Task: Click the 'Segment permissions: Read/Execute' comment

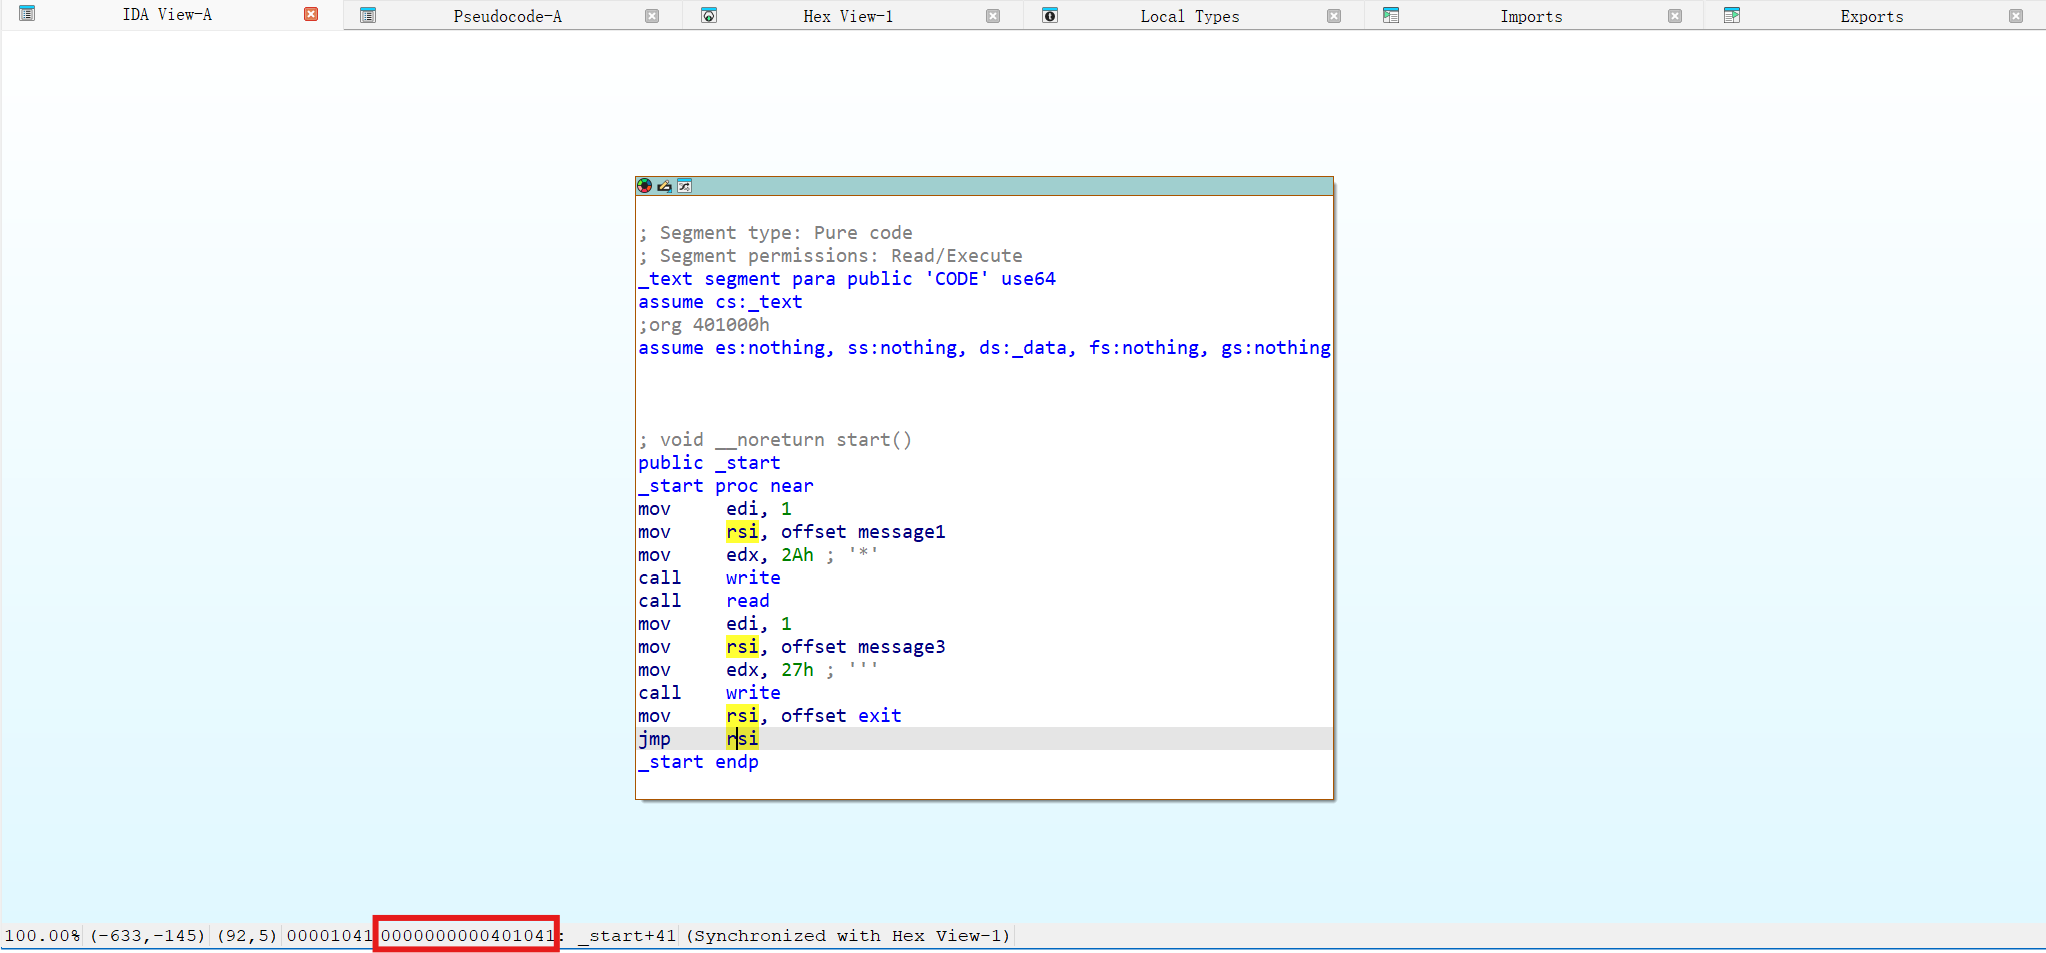Action: [831, 256]
